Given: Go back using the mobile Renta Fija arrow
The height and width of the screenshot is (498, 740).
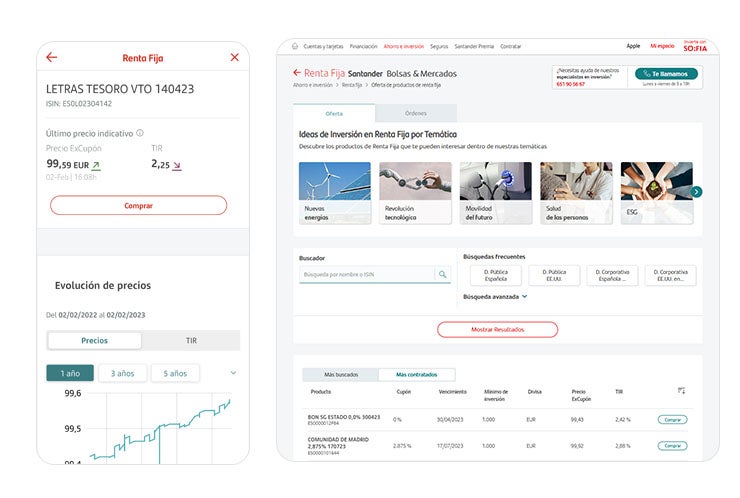Looking at the screenshot, I should pos(51,58).
